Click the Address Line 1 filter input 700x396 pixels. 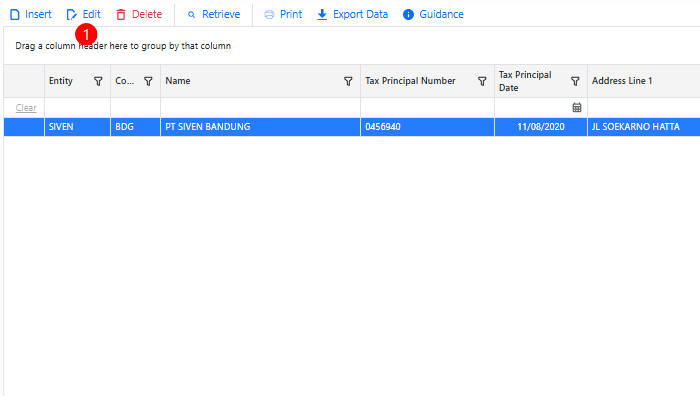pyautogui.click(x=644, y=108)
